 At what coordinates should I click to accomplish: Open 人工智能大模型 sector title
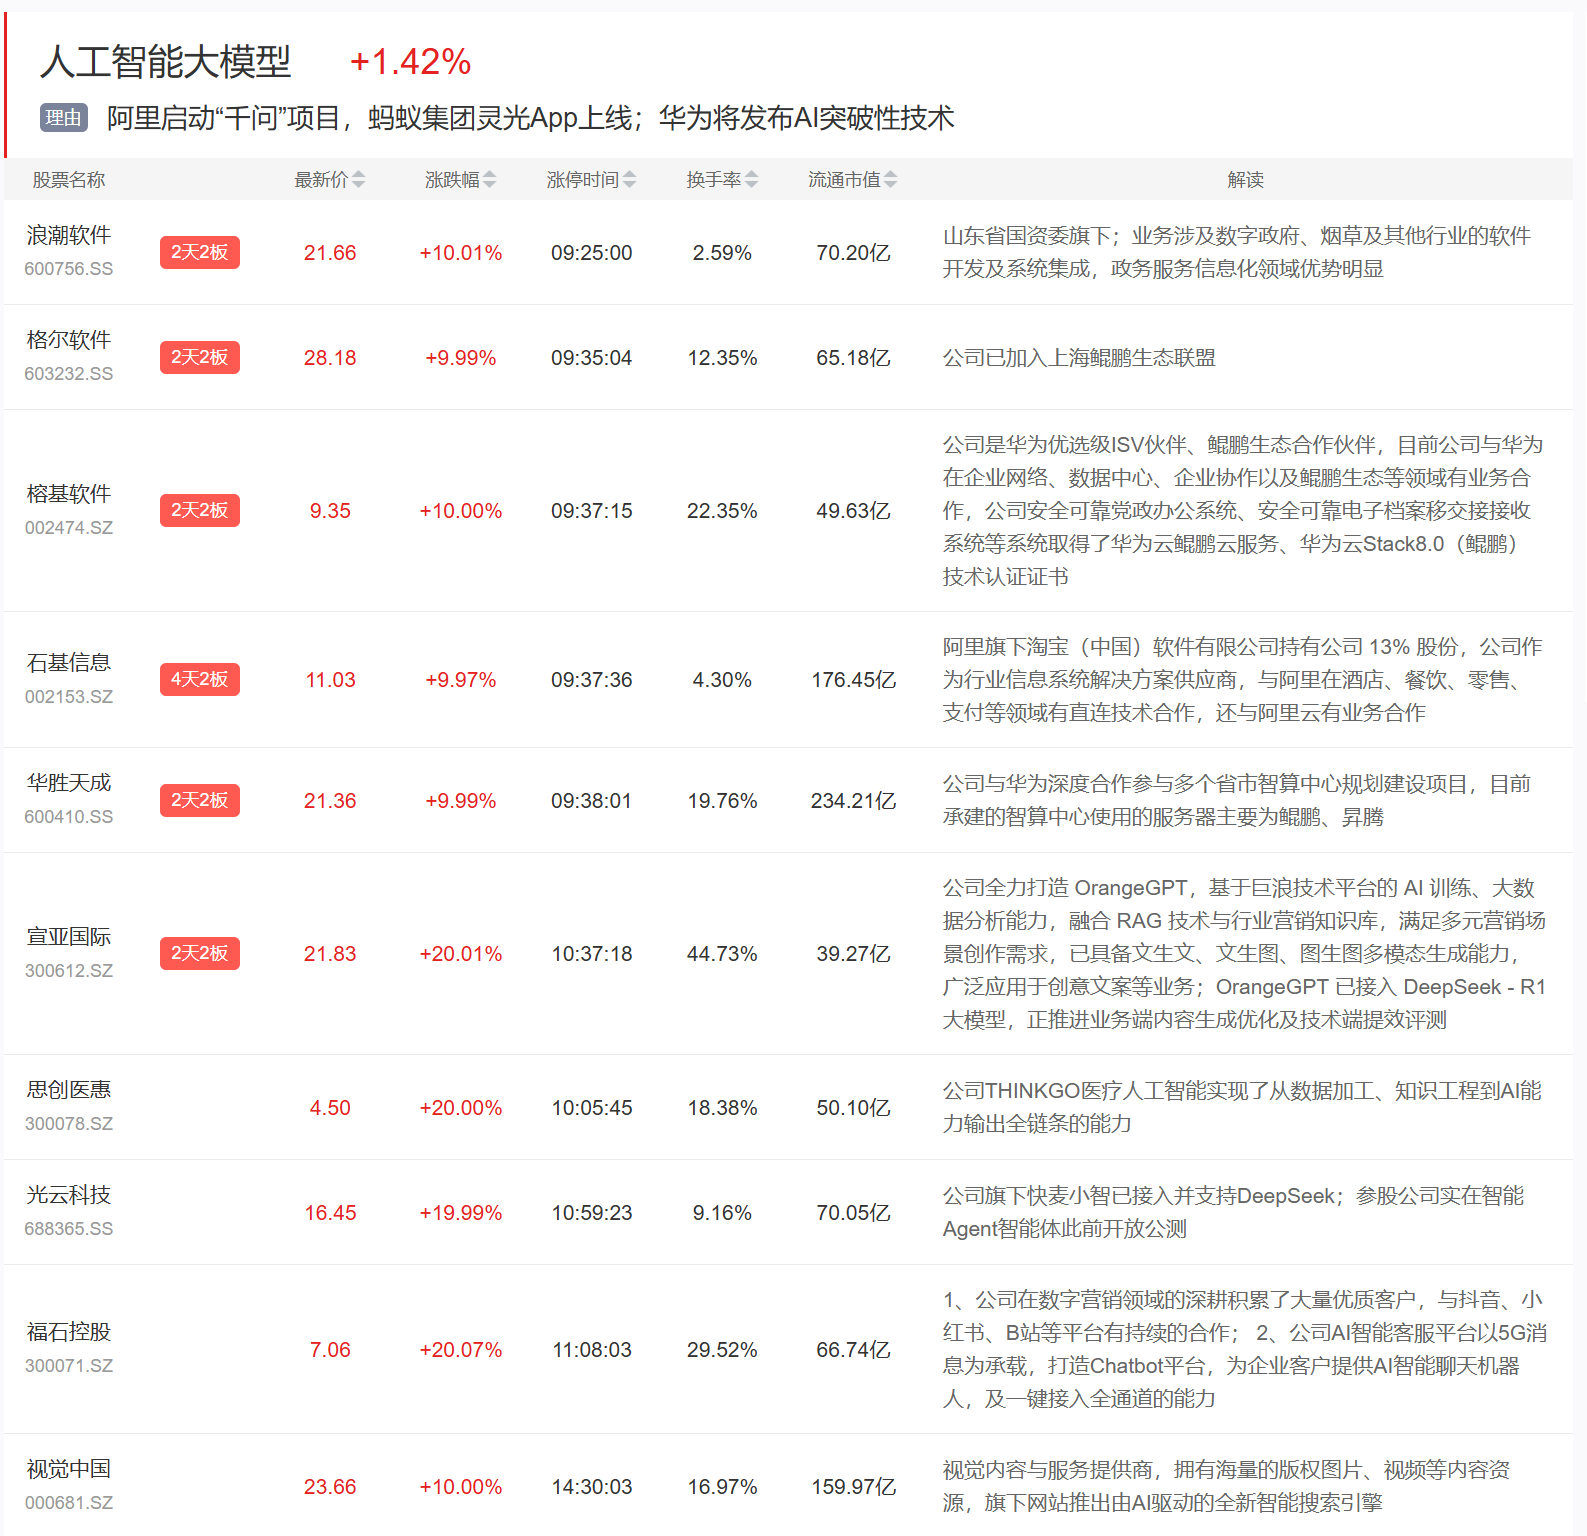coord(166,62)
